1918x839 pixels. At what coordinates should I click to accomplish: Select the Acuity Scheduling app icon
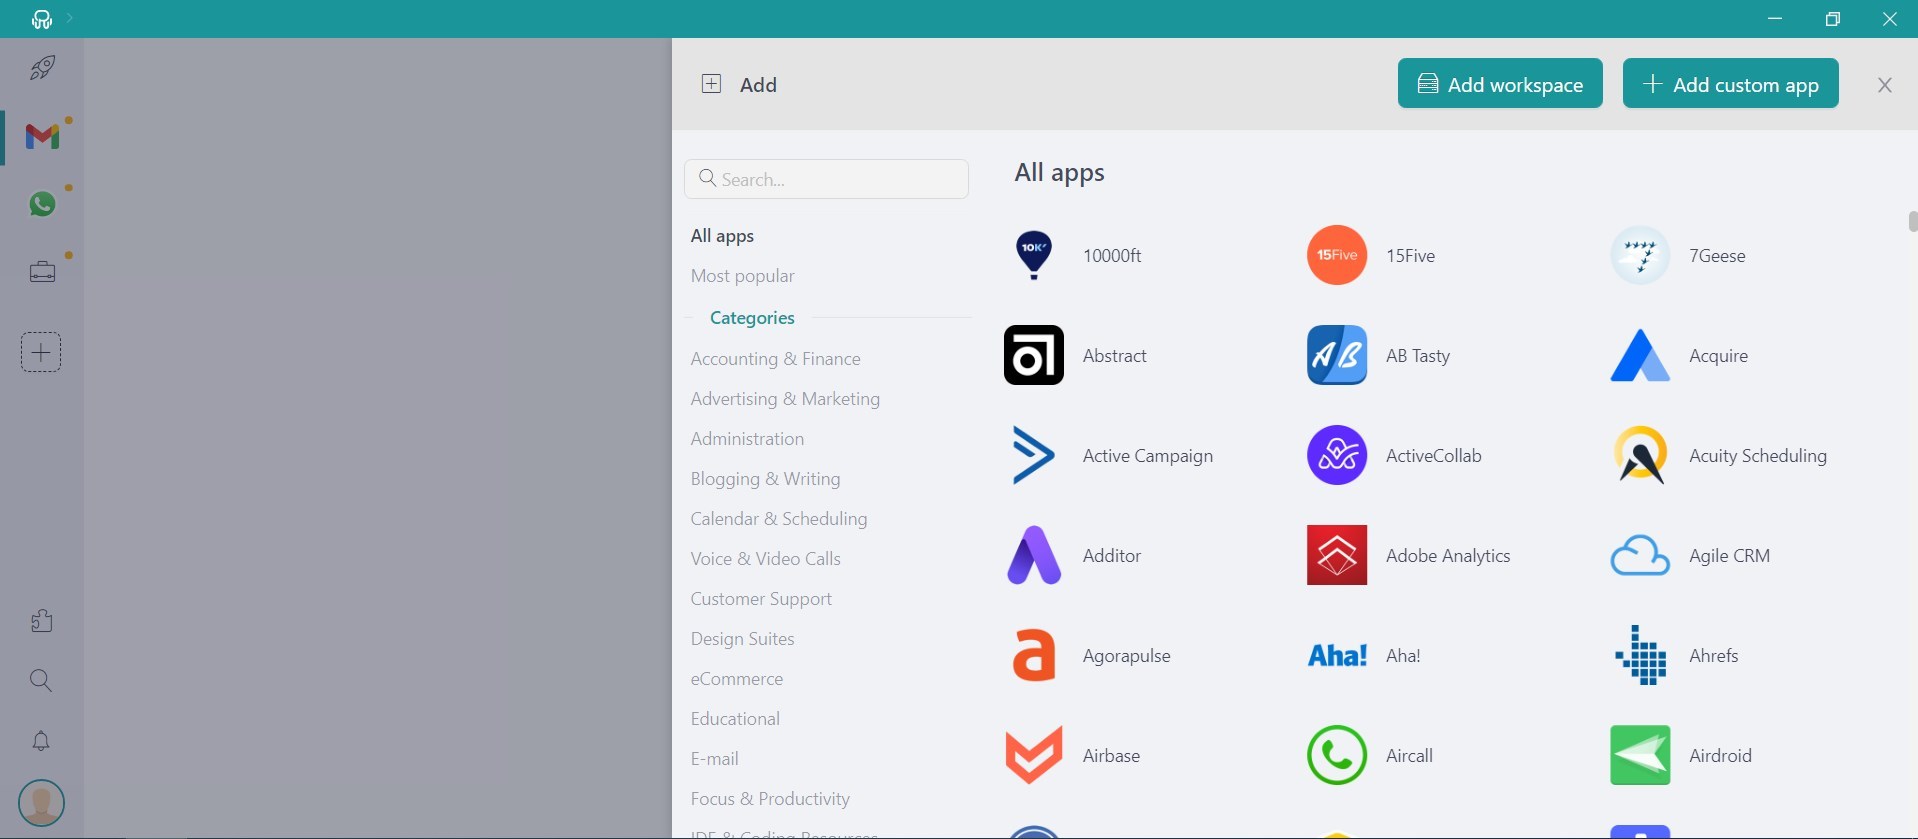click(x=1640, y=455)
